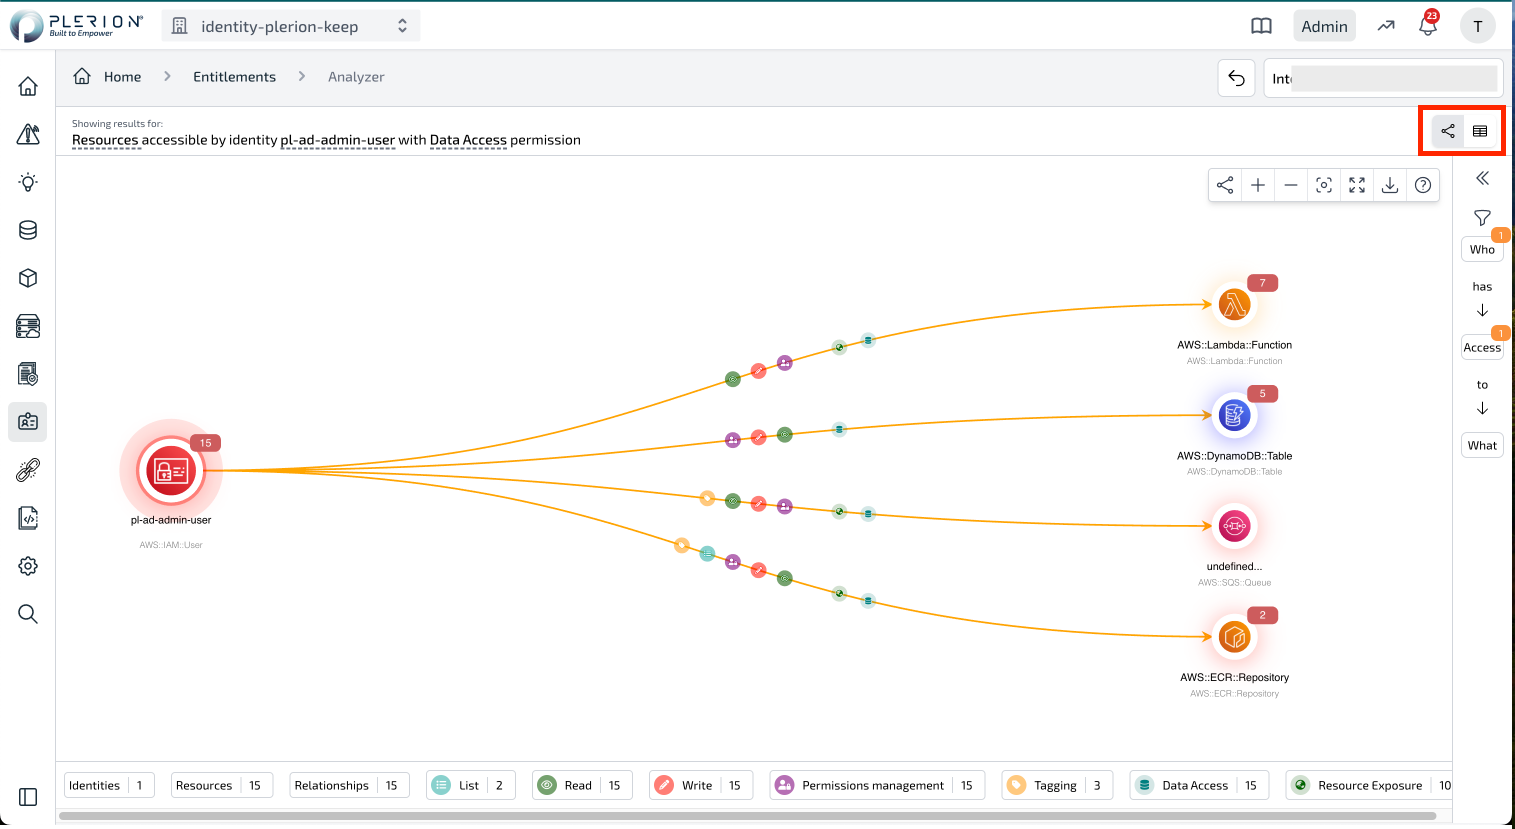Click the Identities 1 legend chip
Image resolution: width=1515 pixels, height=829 pixels.
tap(109, 785)
